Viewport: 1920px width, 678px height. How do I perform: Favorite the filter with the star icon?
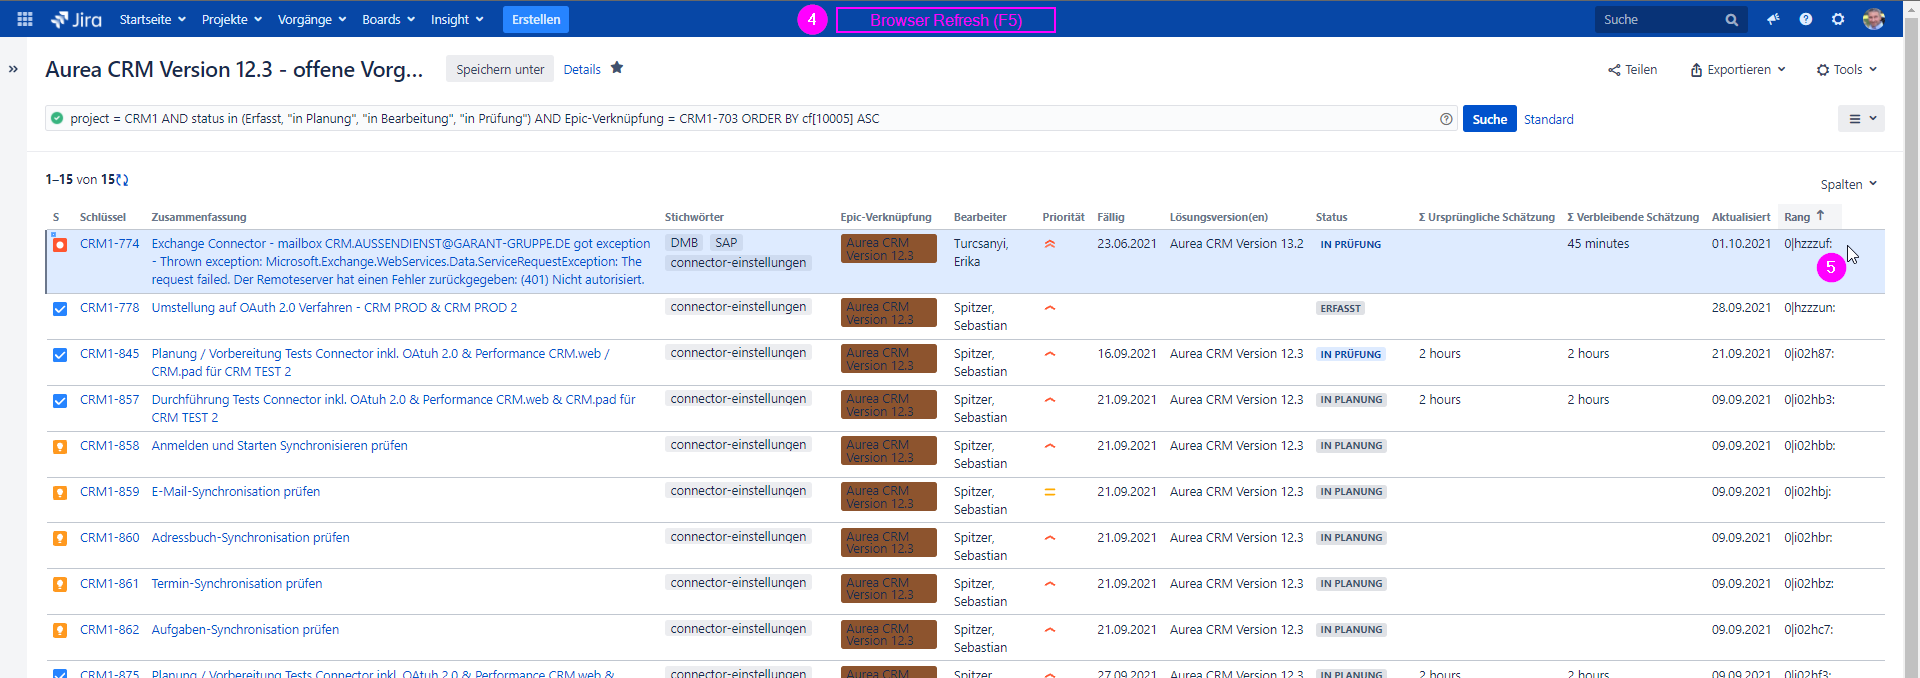(x=617, y=68)
